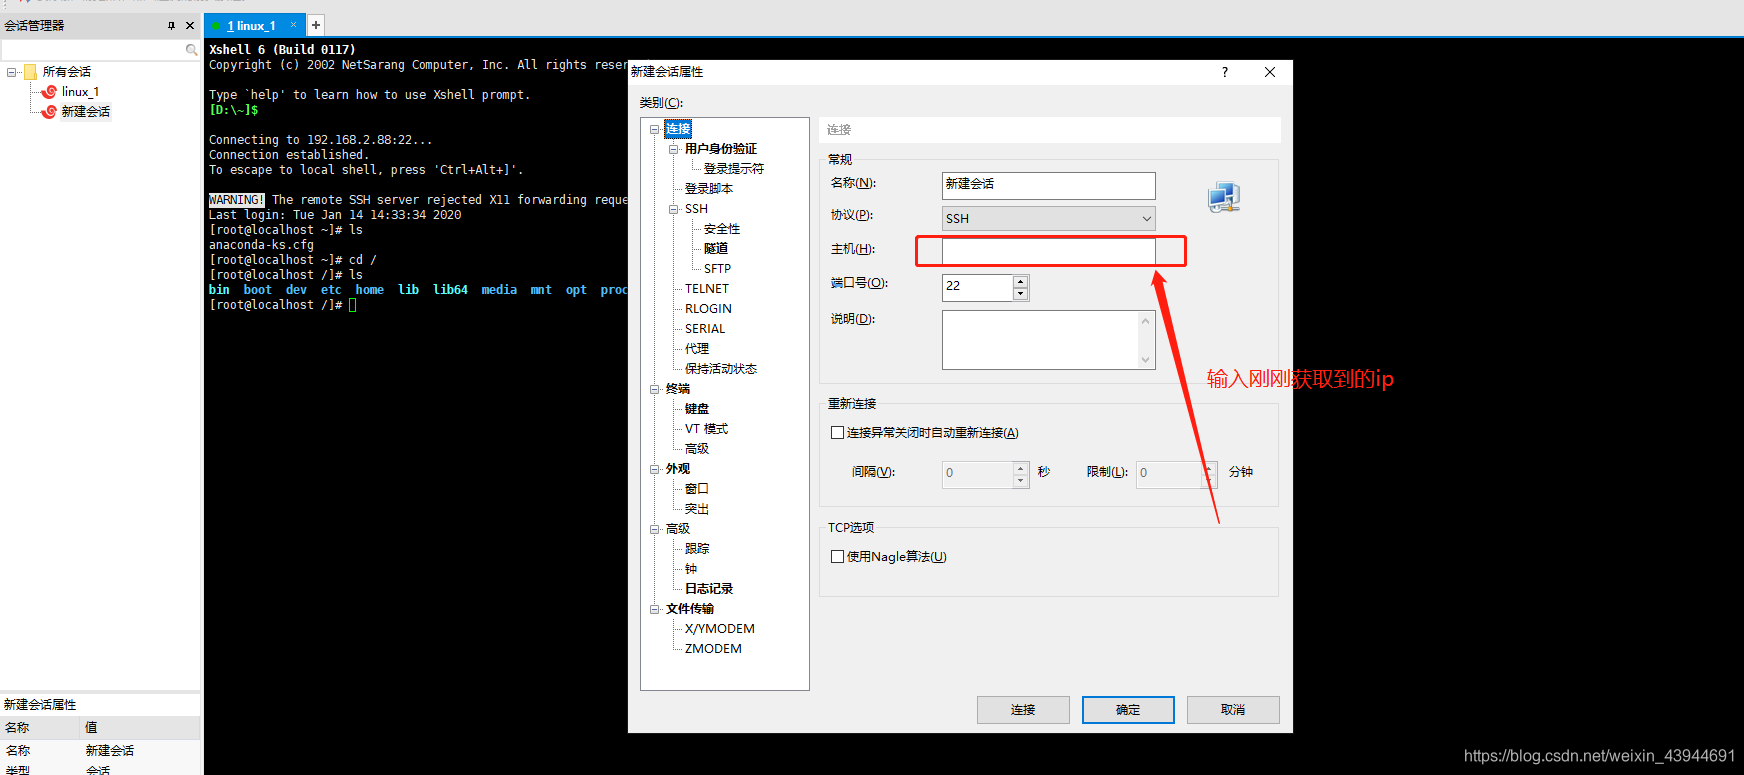Decrease port number with down stepper
Screen dimensions: 1744x775
1020,294
